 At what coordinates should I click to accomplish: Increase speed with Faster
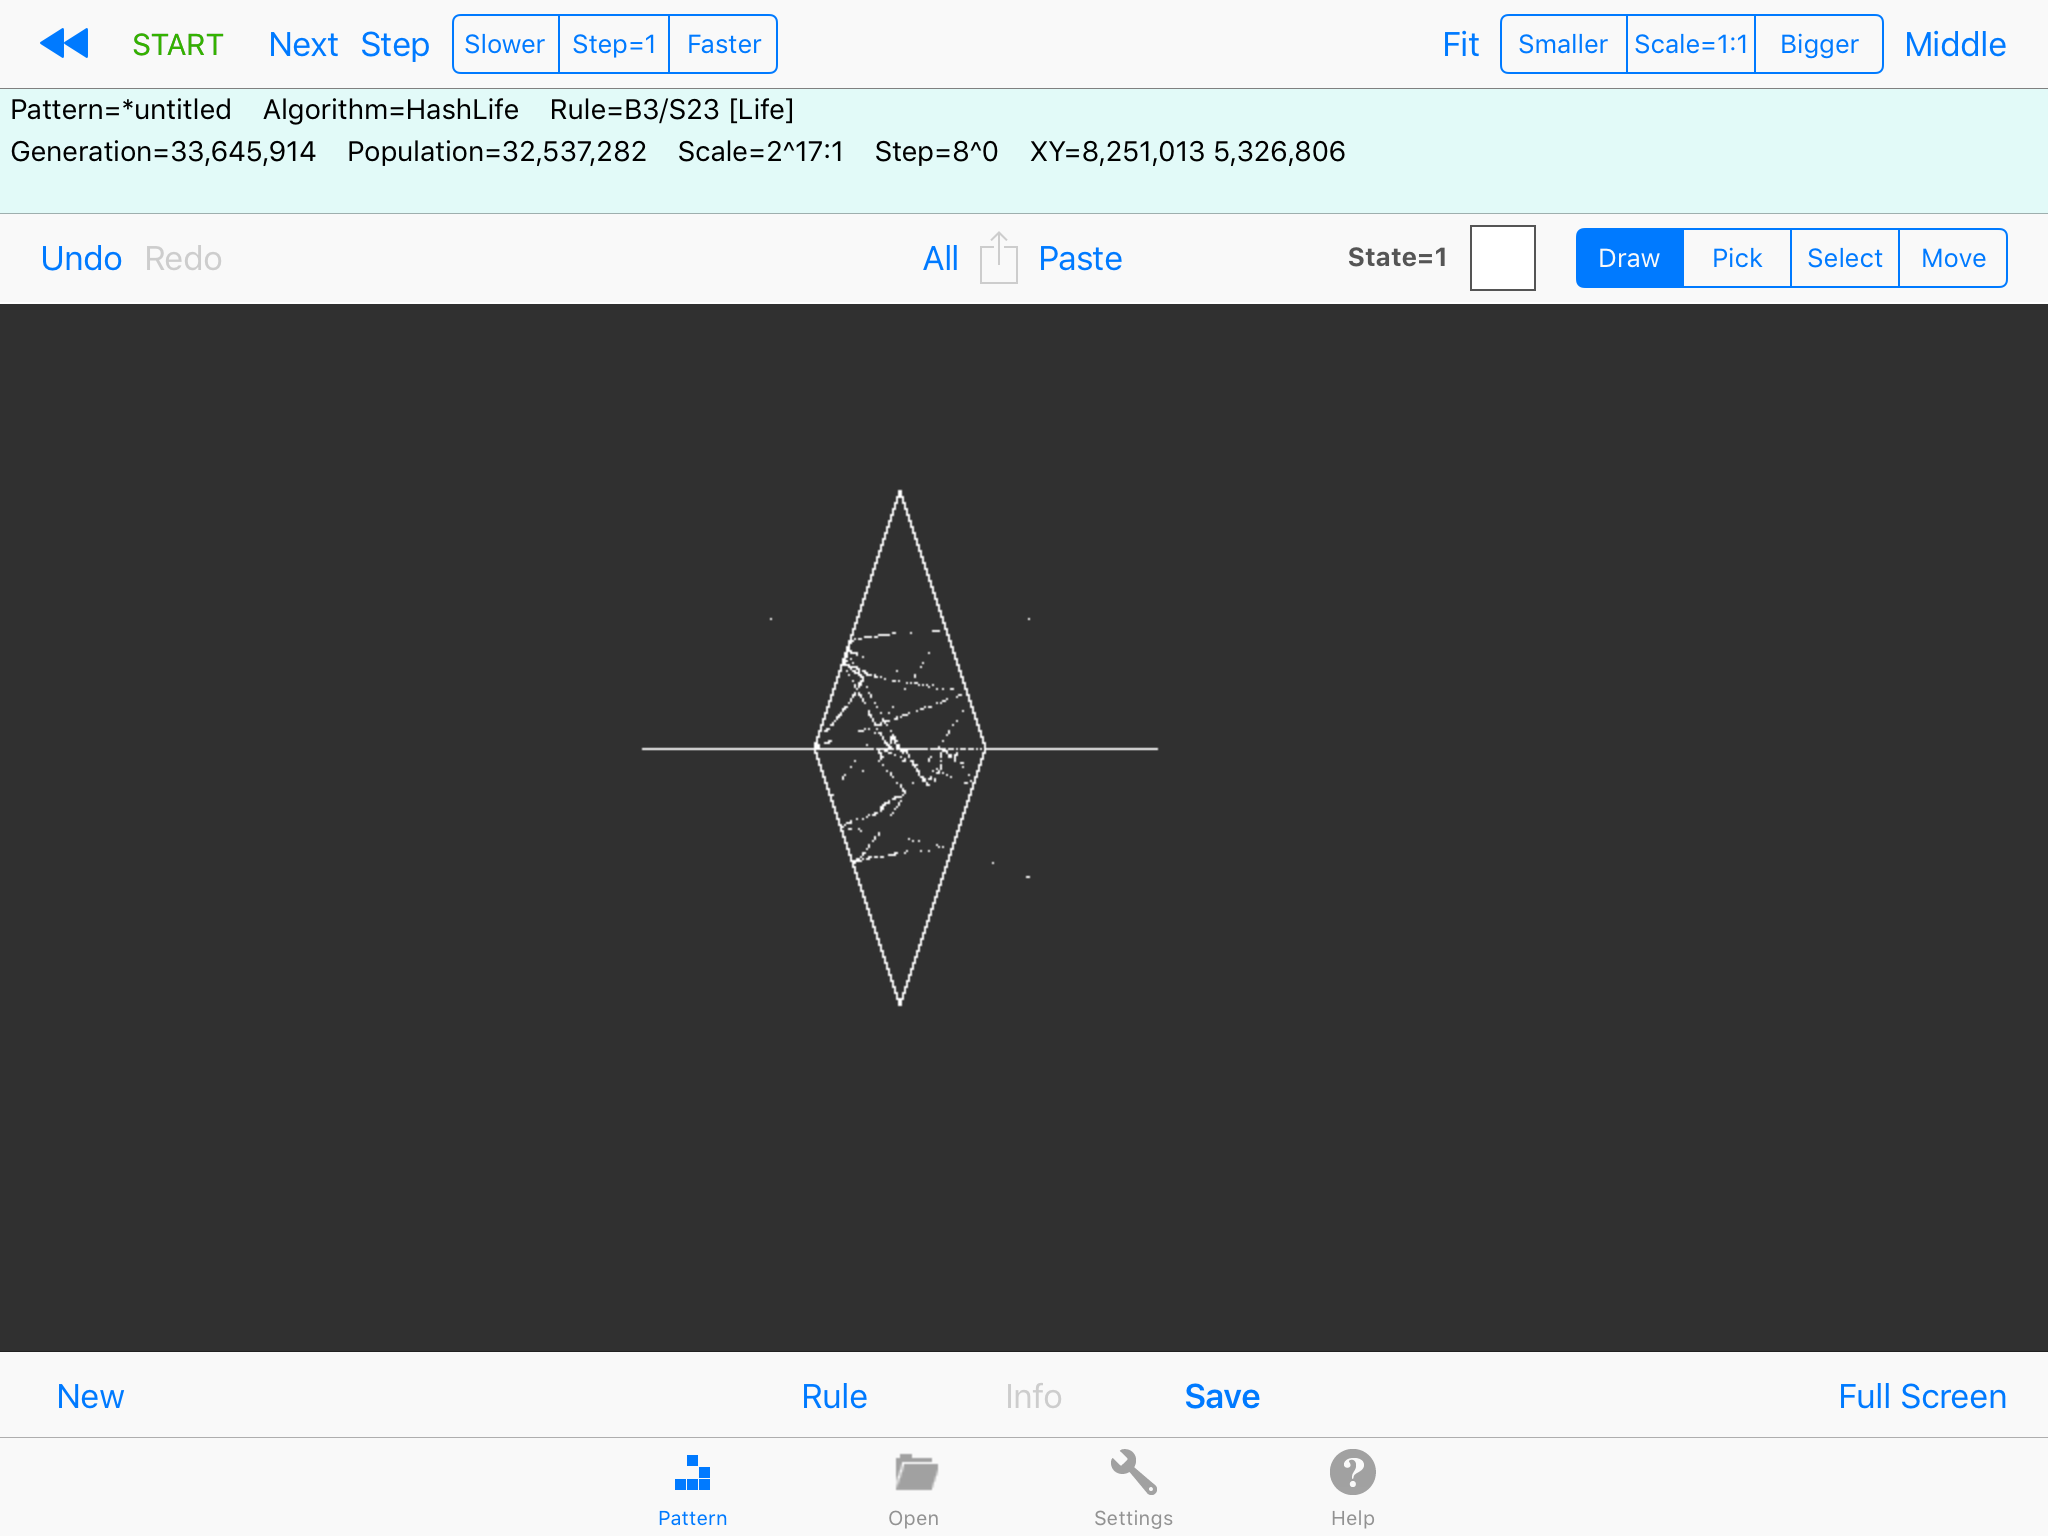[723, 44]
